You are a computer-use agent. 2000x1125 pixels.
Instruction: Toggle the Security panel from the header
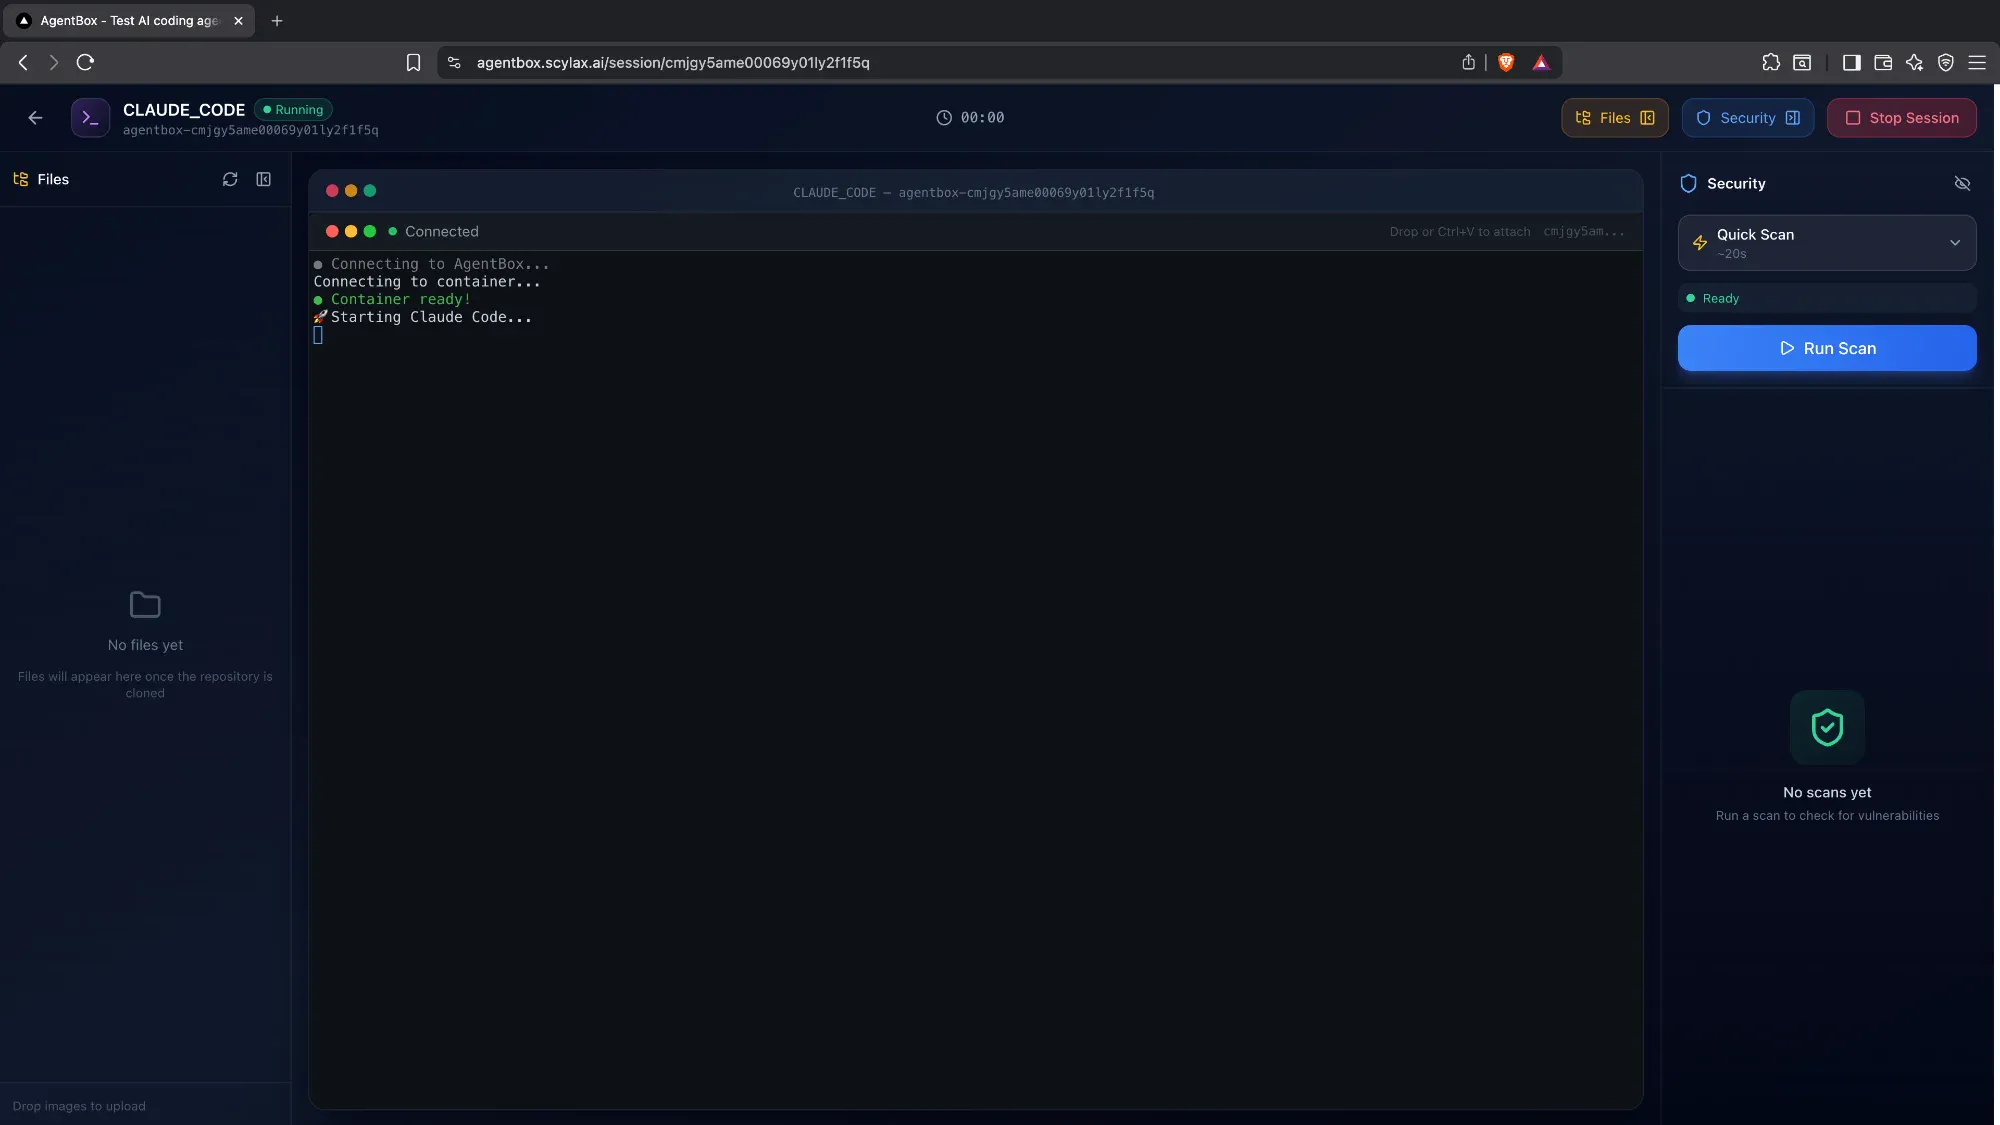point(1747,118)
